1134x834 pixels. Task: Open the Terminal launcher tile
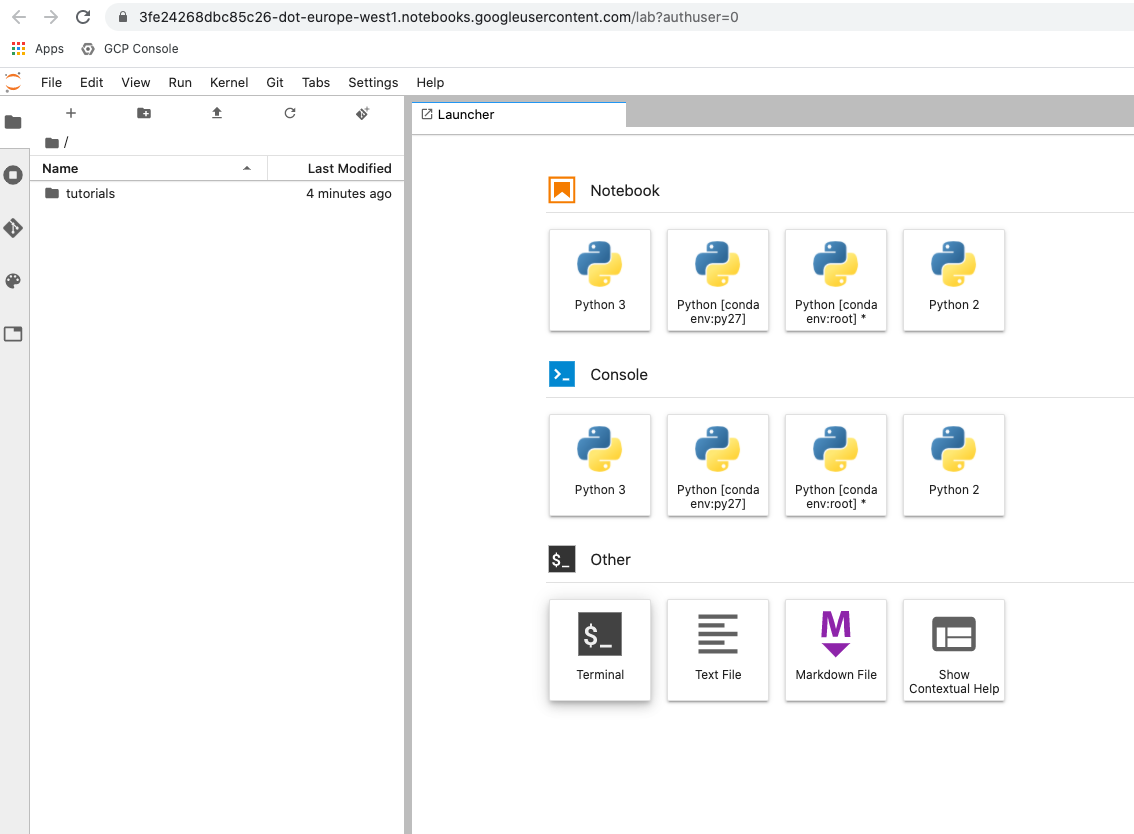600,649
